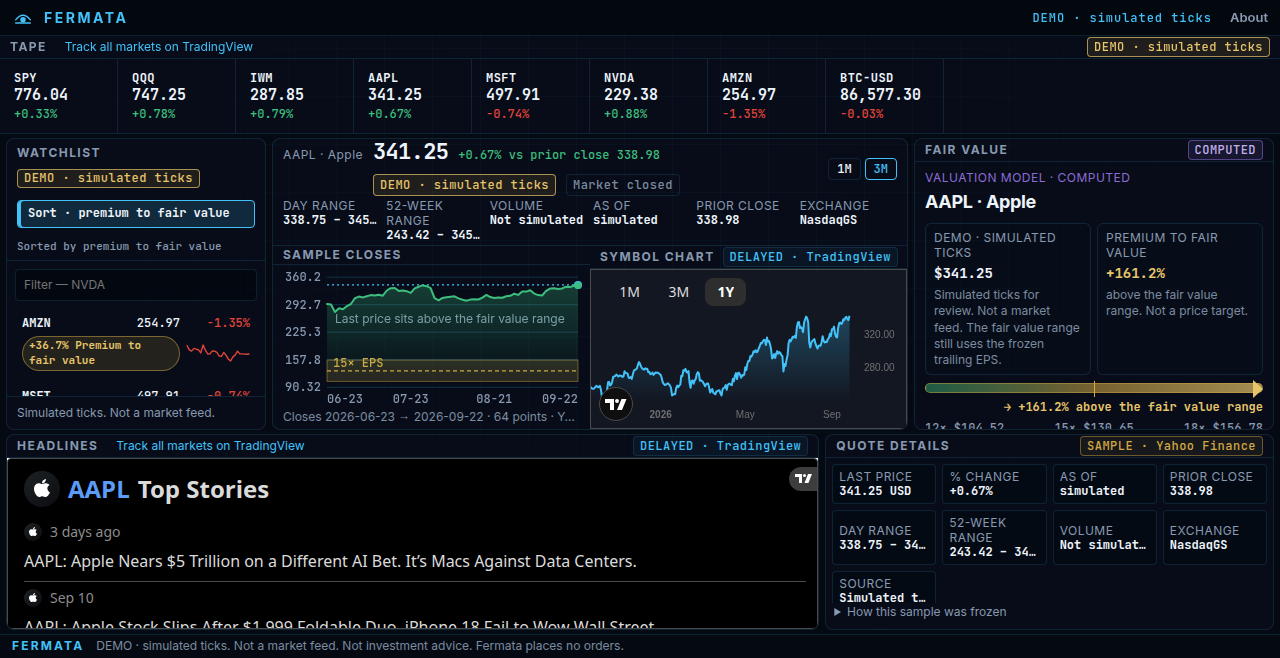Select the 1Y tab on the symbol chart
1280x658 pixels.
(726, 292)
